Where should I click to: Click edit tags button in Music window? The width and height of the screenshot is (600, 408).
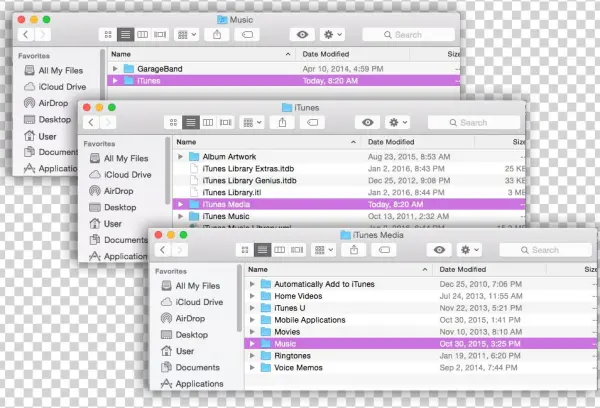coord(247,35)
